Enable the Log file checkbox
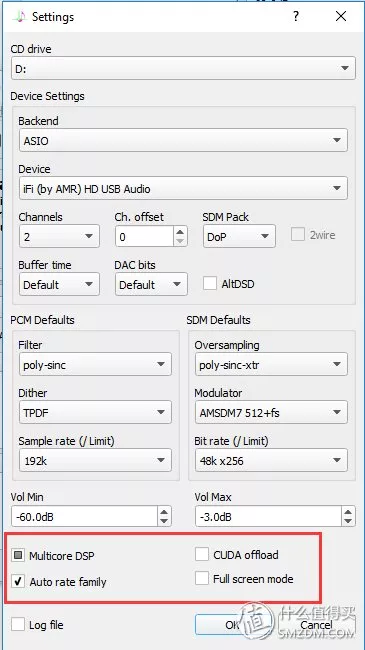The width and height of the screenshot is (365, 650). (18, 624)
